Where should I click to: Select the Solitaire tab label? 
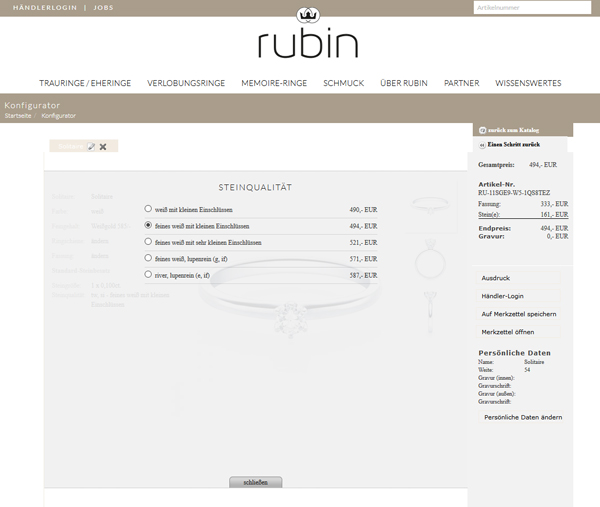(71, 147)
